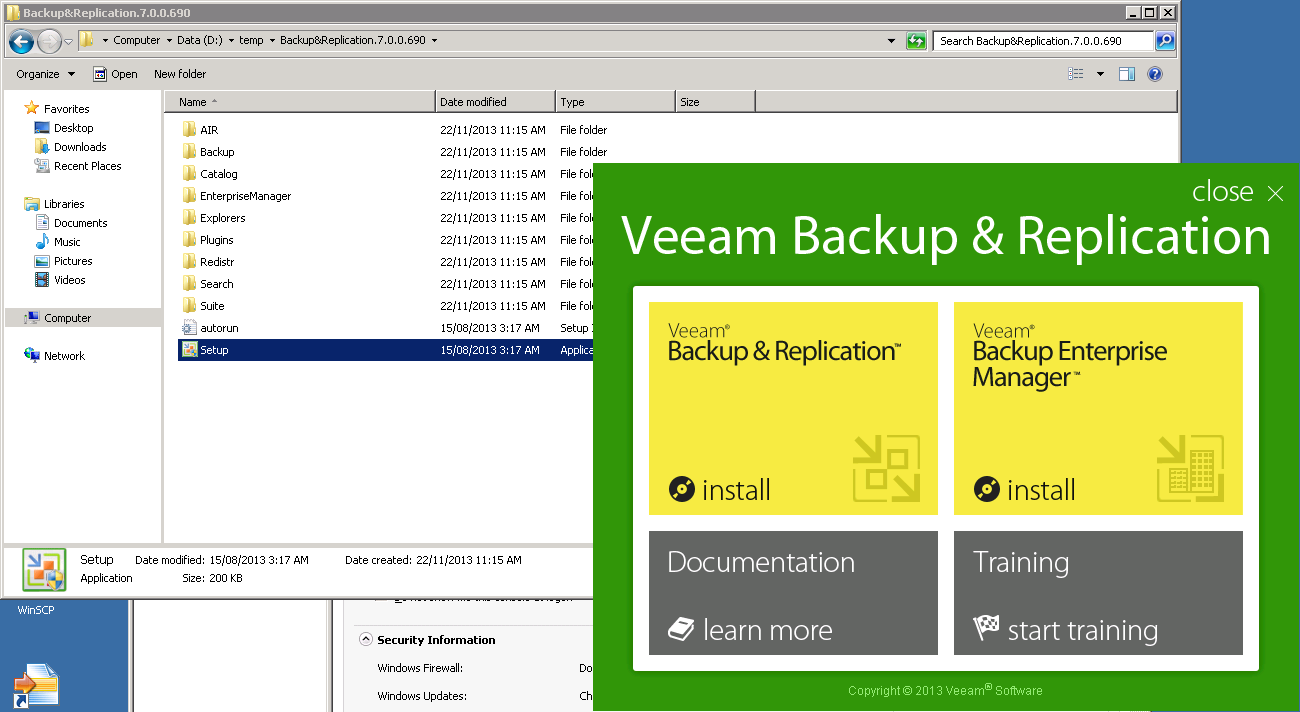The image size is (1300, 712).
Task: Select the AIR folder icon
Action: (190, 130)
